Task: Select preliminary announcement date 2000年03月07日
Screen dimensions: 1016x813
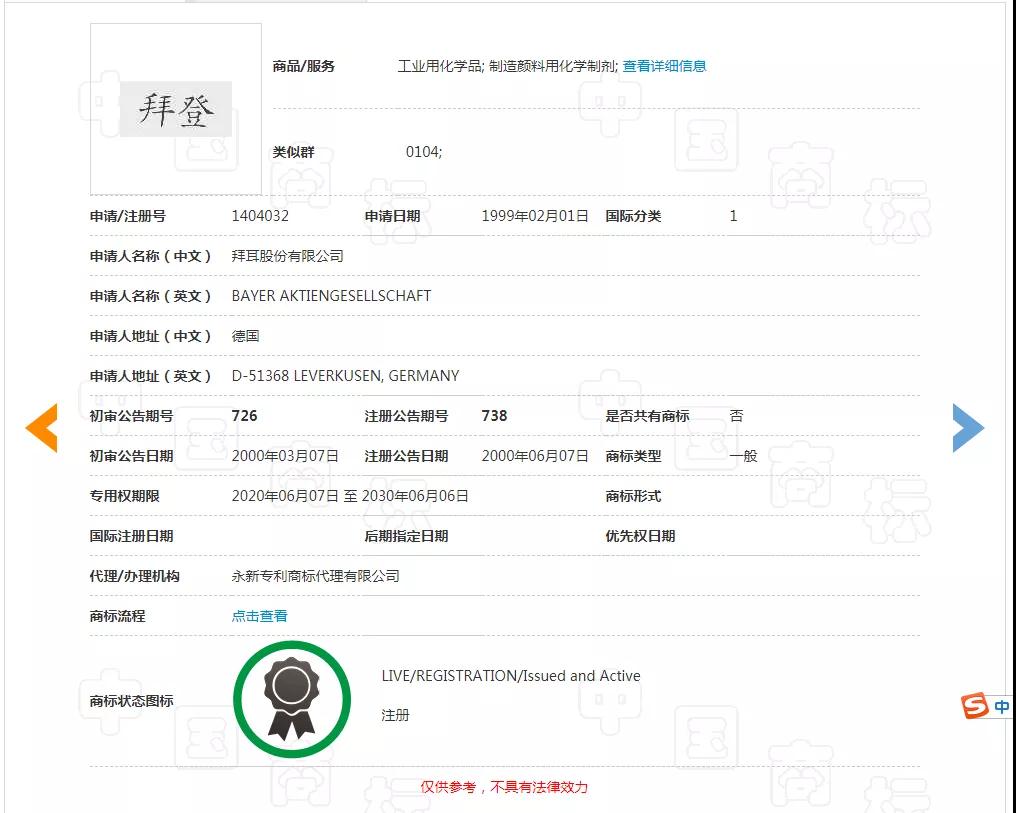Action: click(x=285, y=456)
